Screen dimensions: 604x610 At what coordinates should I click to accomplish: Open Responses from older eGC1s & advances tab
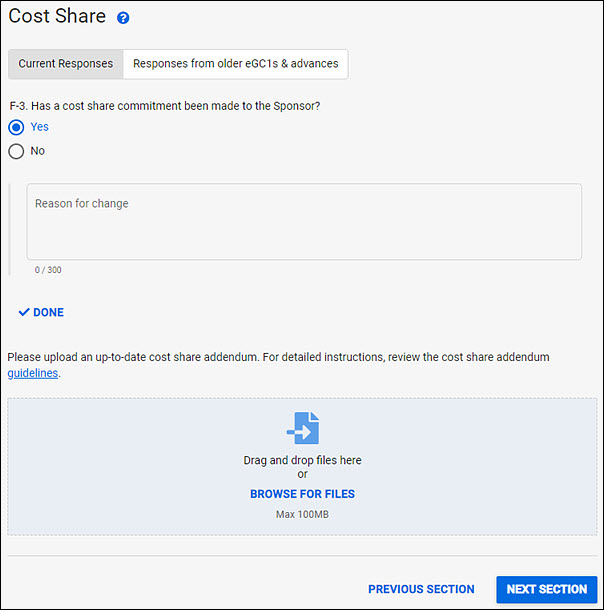click(x=235, y=64)
